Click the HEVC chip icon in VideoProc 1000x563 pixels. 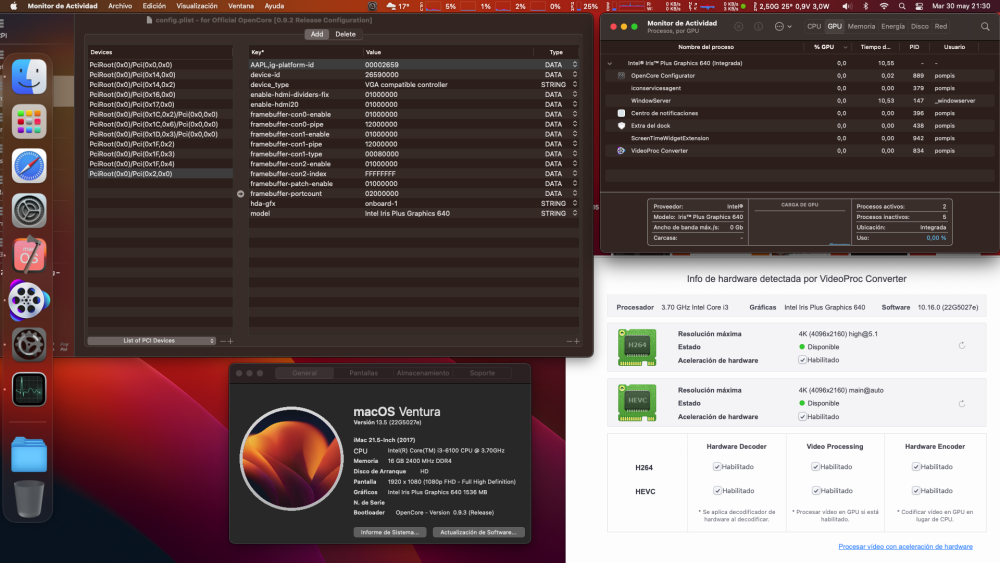[636, 402]
